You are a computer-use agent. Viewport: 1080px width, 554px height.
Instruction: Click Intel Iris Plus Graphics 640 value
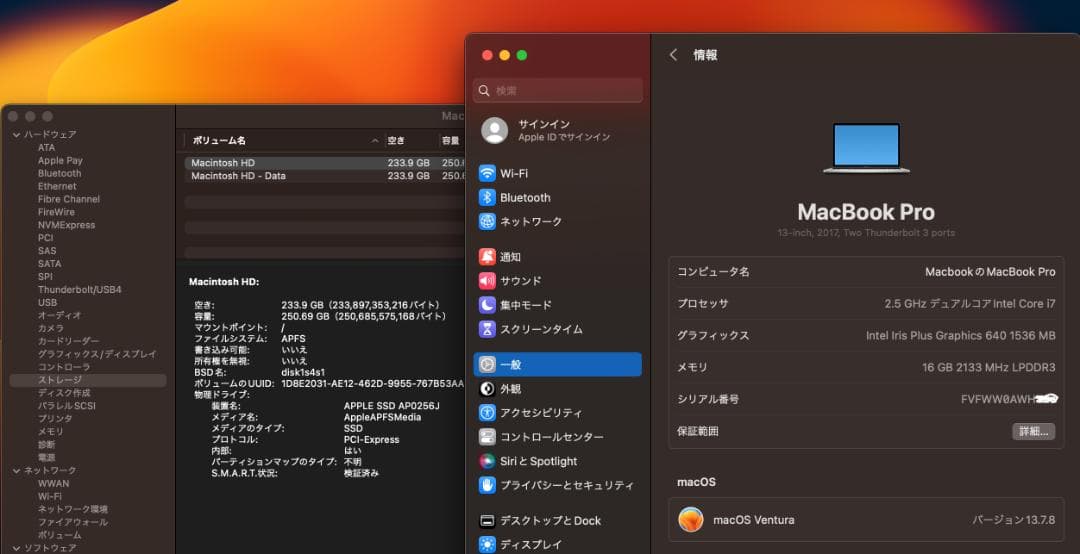961,336
